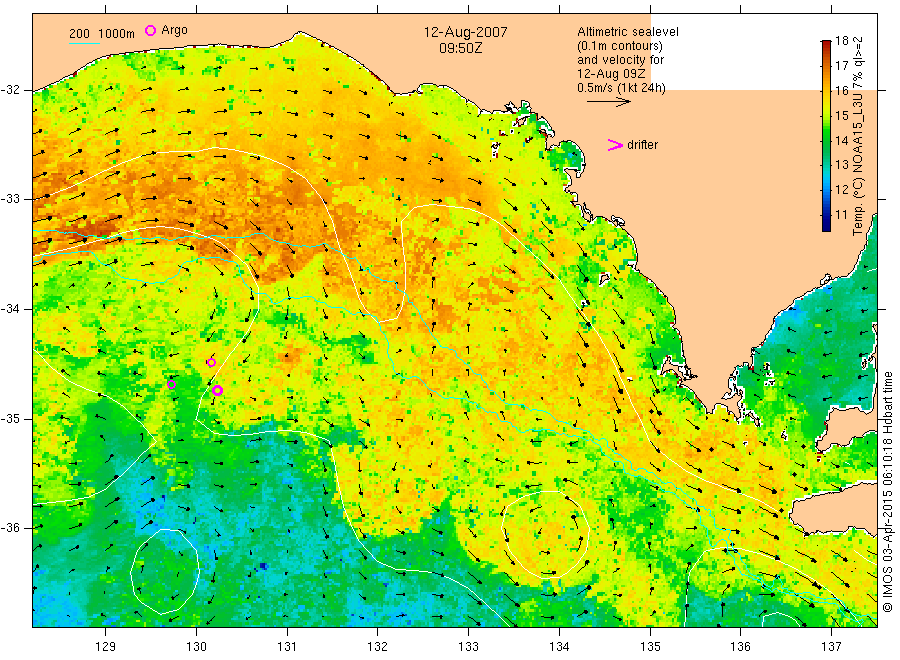Viewport: 900px width, 660px height.
Task: Click the time label 09:50Z
Action: point(460,49)
